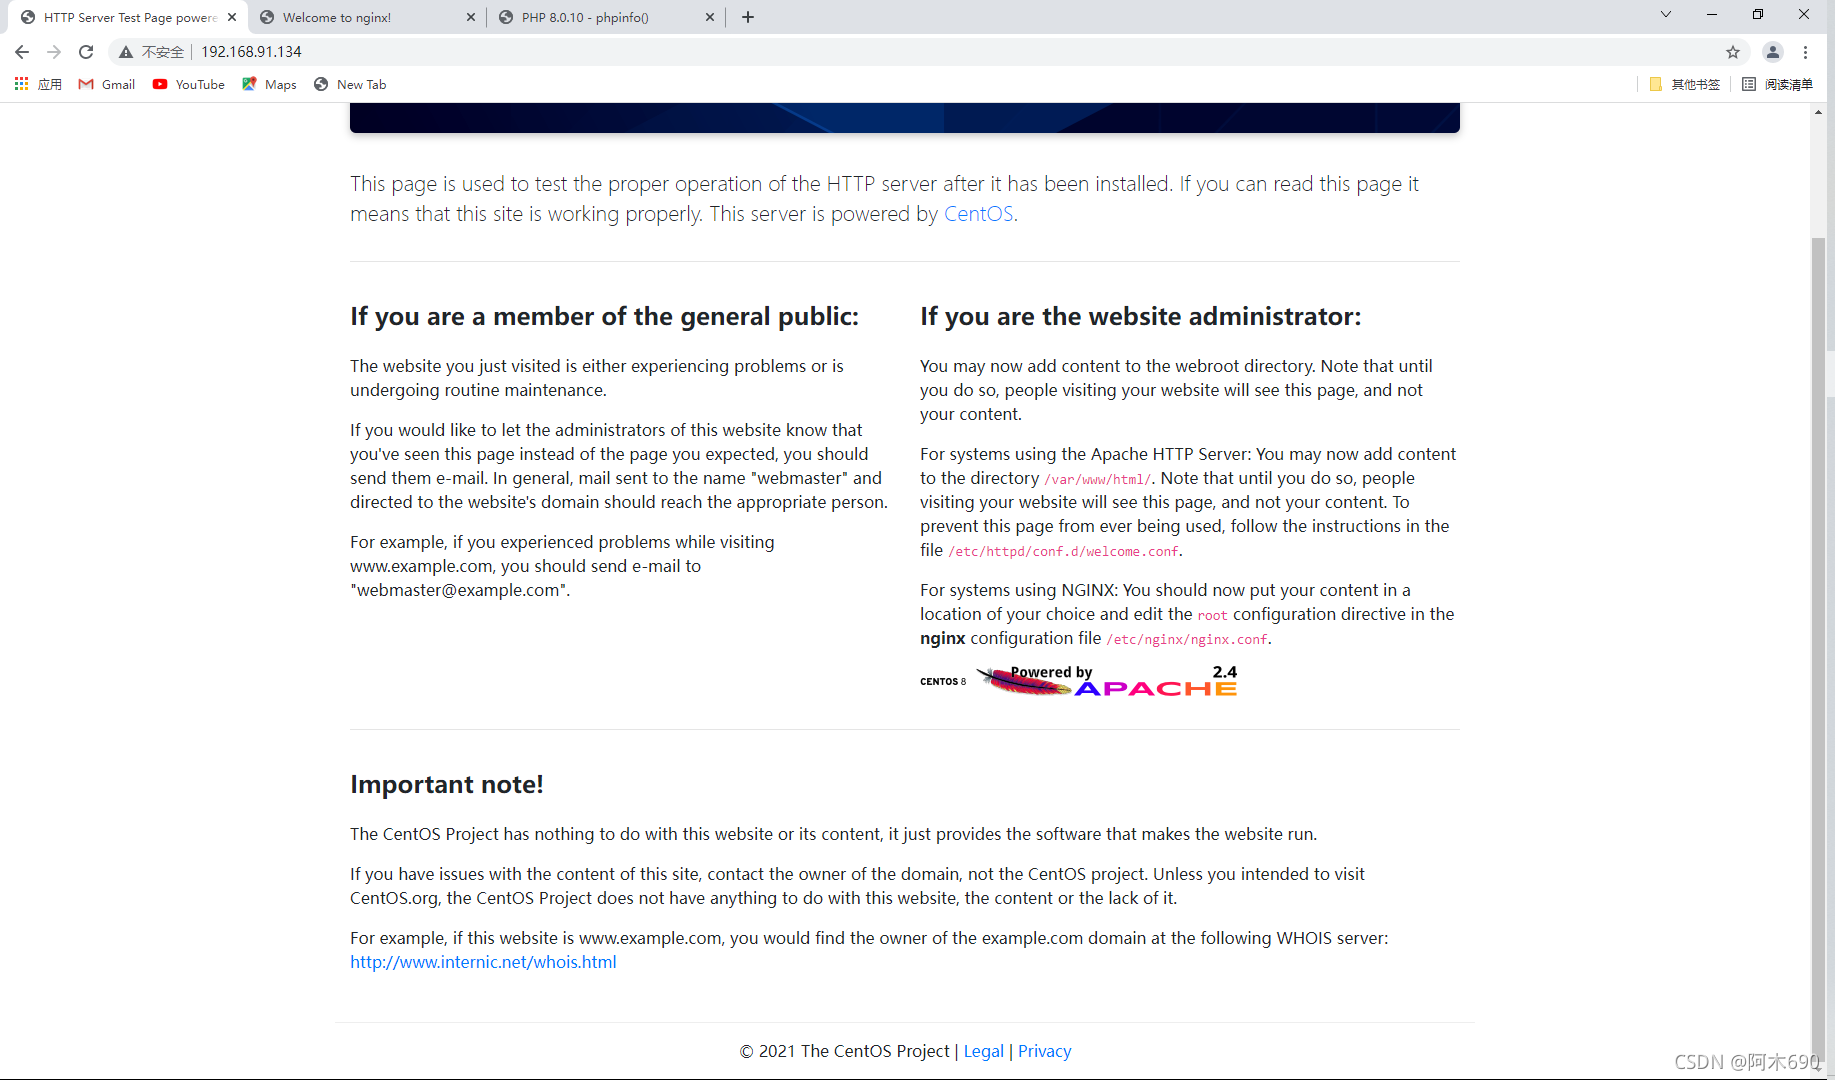
Task: Click the /etc/httpd/conf.d/welcome.conf path text
Action: (1063, 551)
